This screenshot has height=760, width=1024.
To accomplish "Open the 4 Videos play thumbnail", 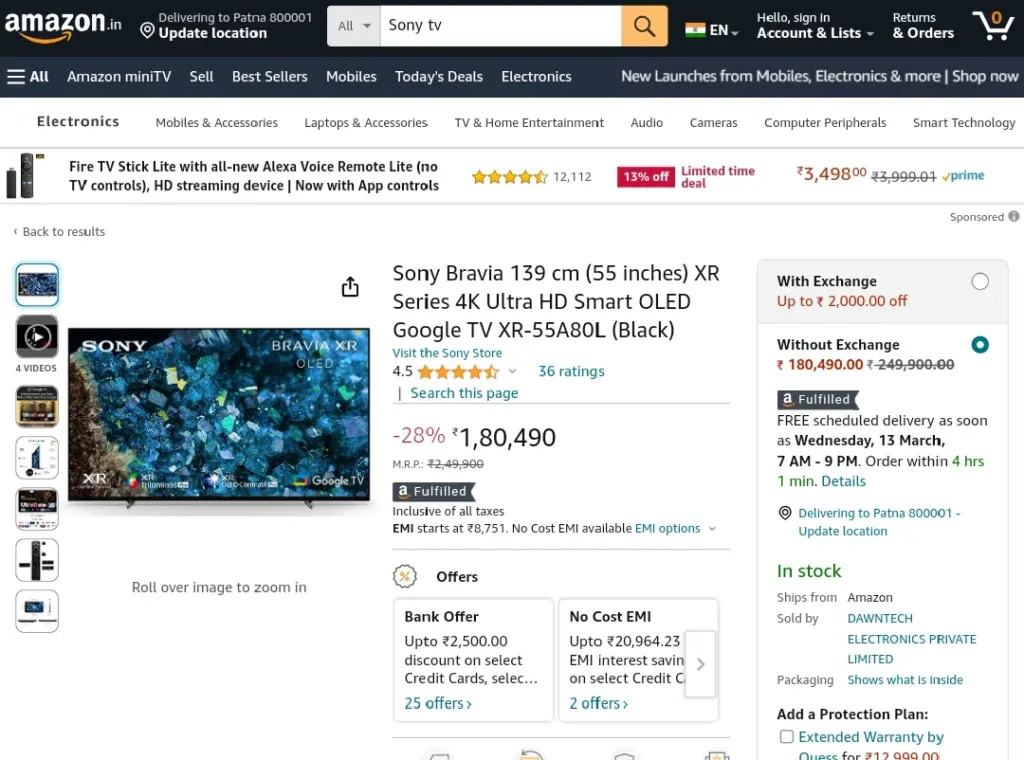I will pyautogui.click(x=37, y=337).
